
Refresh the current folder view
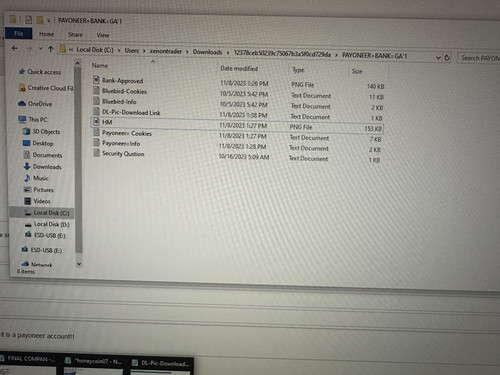click(447, 58)
